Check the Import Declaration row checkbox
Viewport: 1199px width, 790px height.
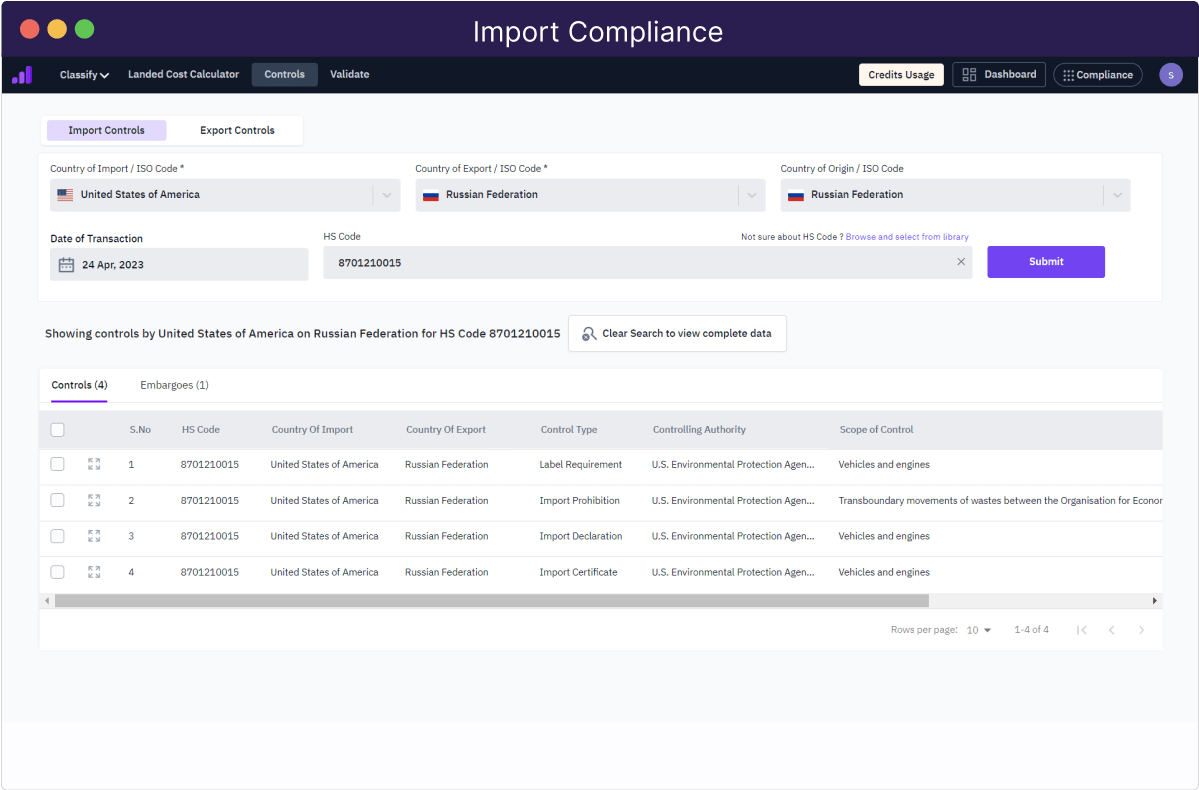57,536
